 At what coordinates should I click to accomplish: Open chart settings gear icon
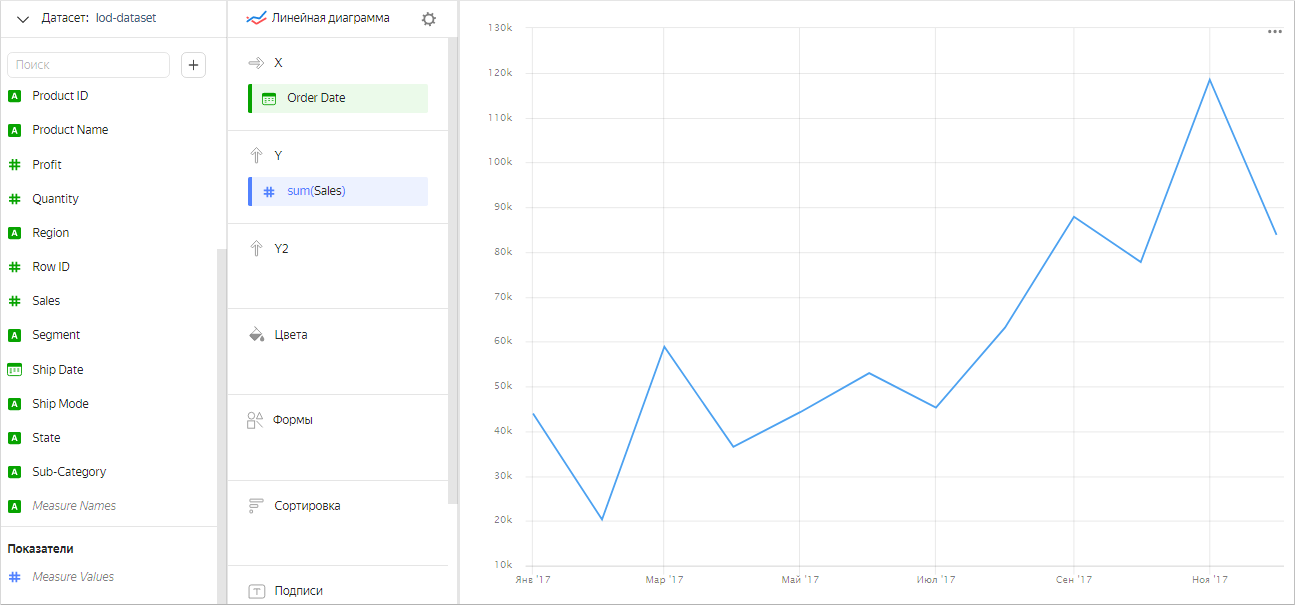coord(429,19)
